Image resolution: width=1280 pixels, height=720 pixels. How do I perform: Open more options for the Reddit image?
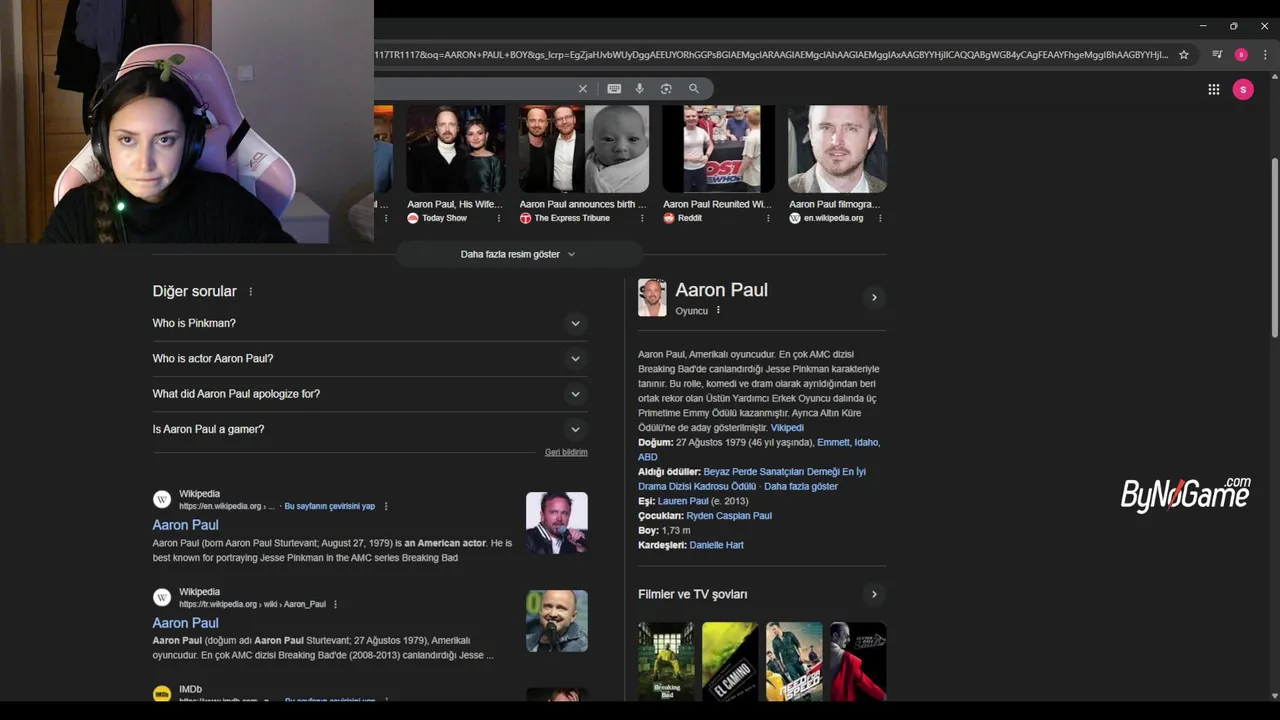coord(768,218)
